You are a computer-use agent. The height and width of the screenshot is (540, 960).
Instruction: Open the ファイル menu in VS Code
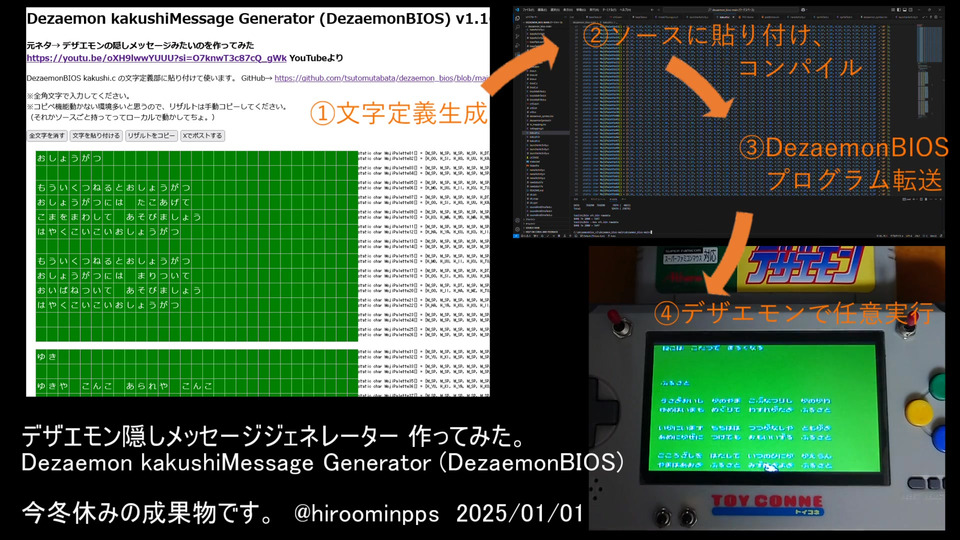528,10
